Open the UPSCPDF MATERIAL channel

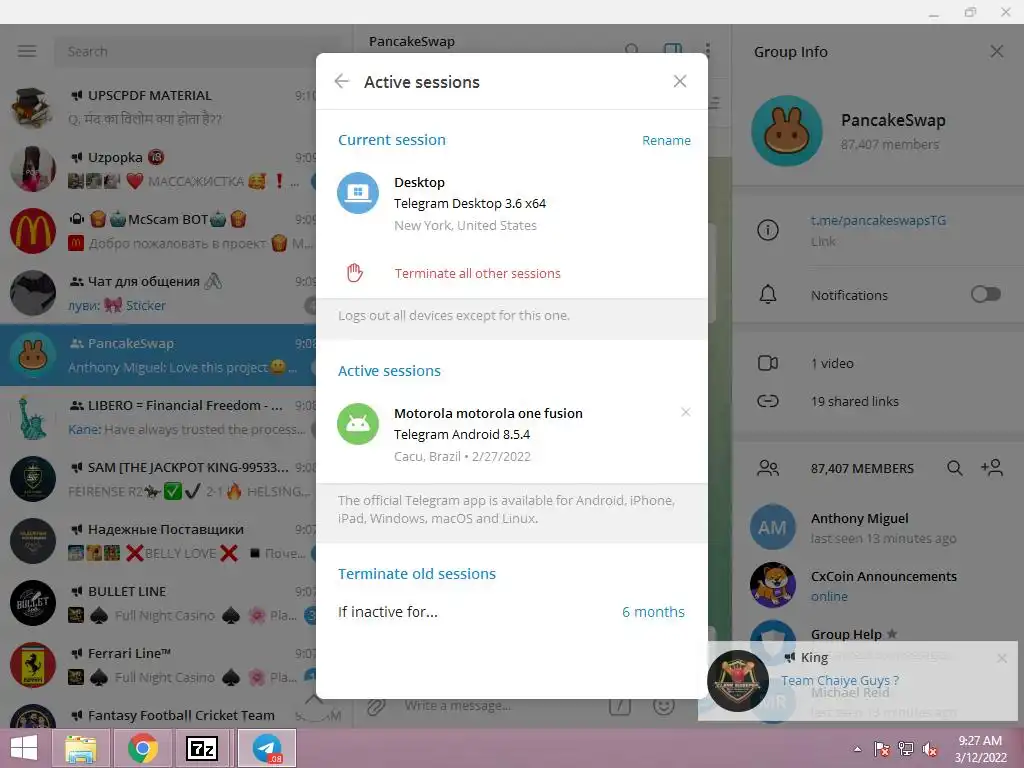pyautogui.click(x=158, y=107)
